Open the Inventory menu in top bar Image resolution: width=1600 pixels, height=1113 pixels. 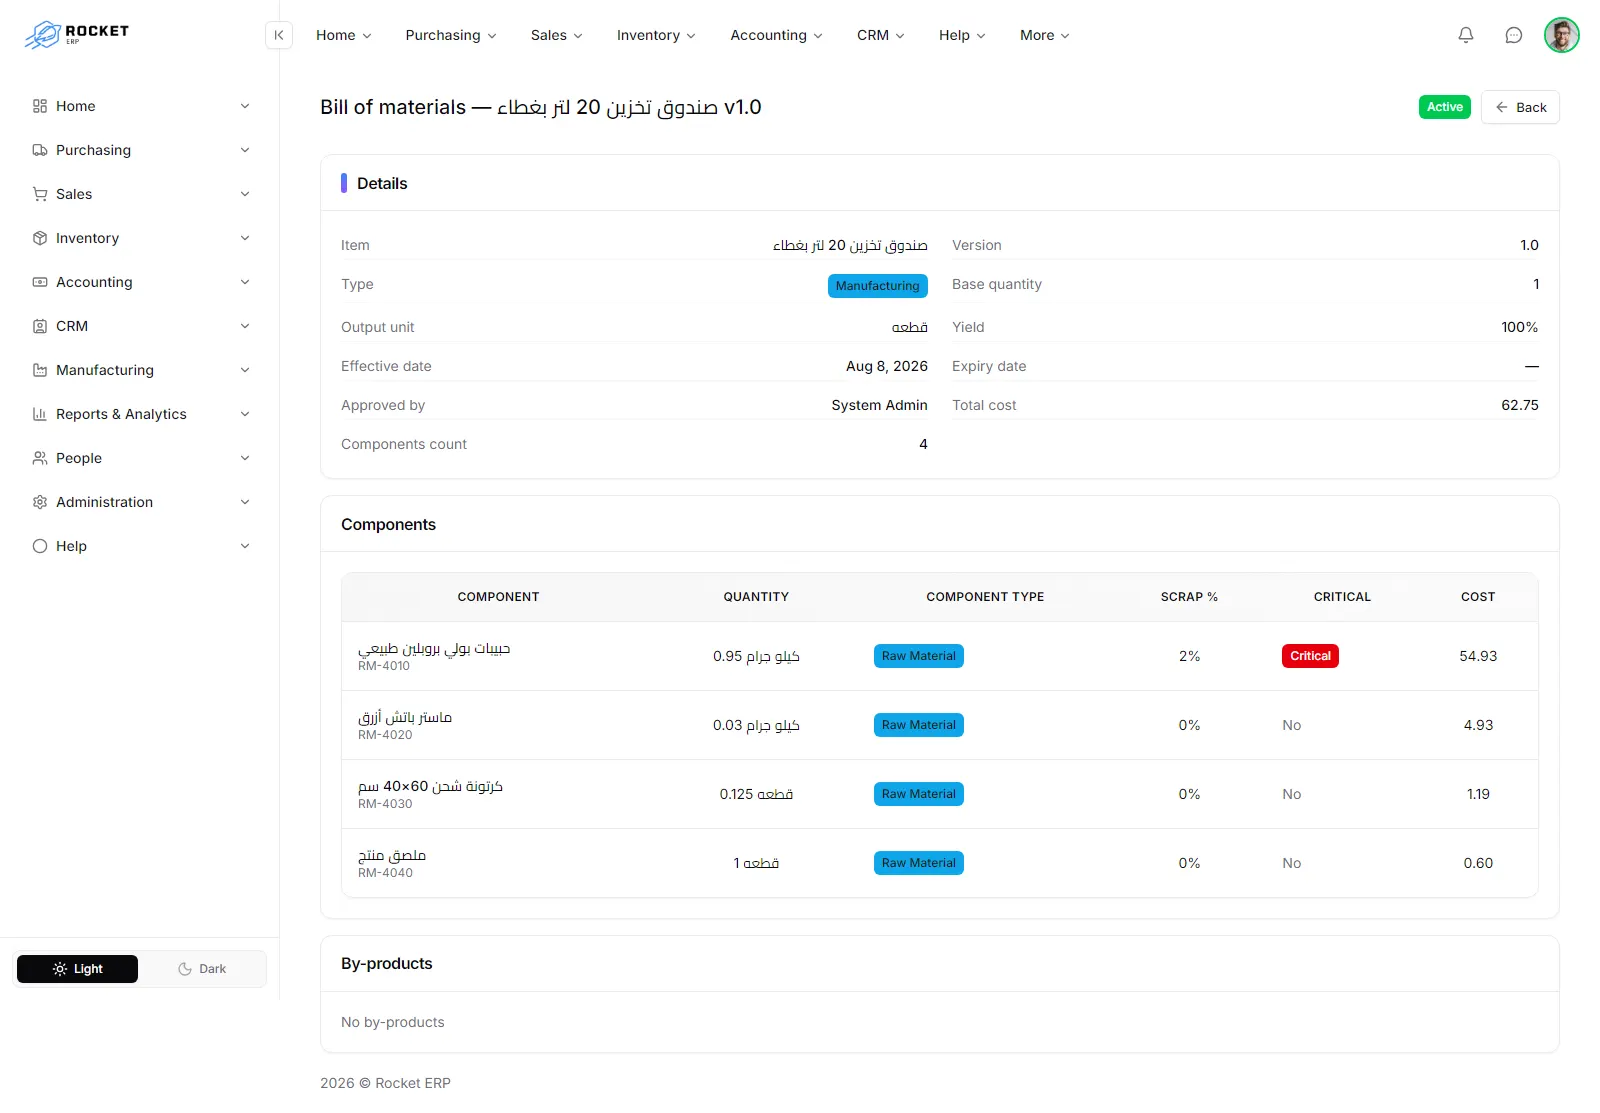(x=656, y=35)
